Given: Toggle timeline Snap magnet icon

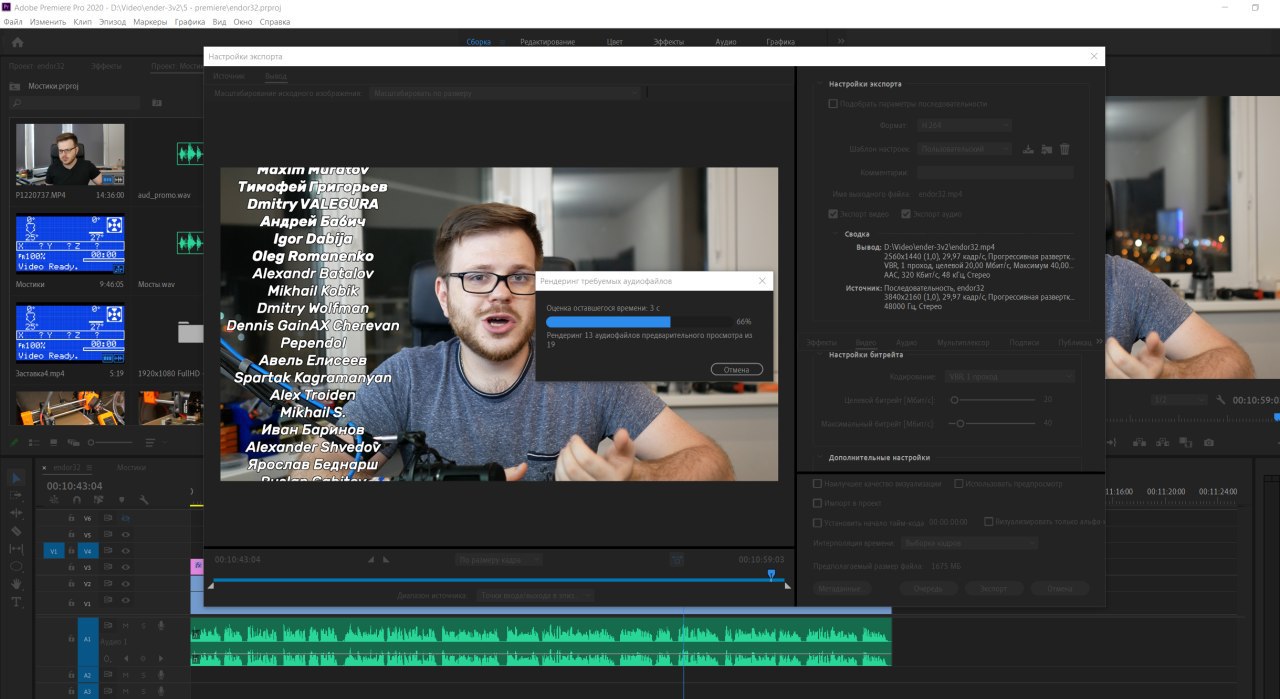Looking at the screenshot, I should click(77, 500).
